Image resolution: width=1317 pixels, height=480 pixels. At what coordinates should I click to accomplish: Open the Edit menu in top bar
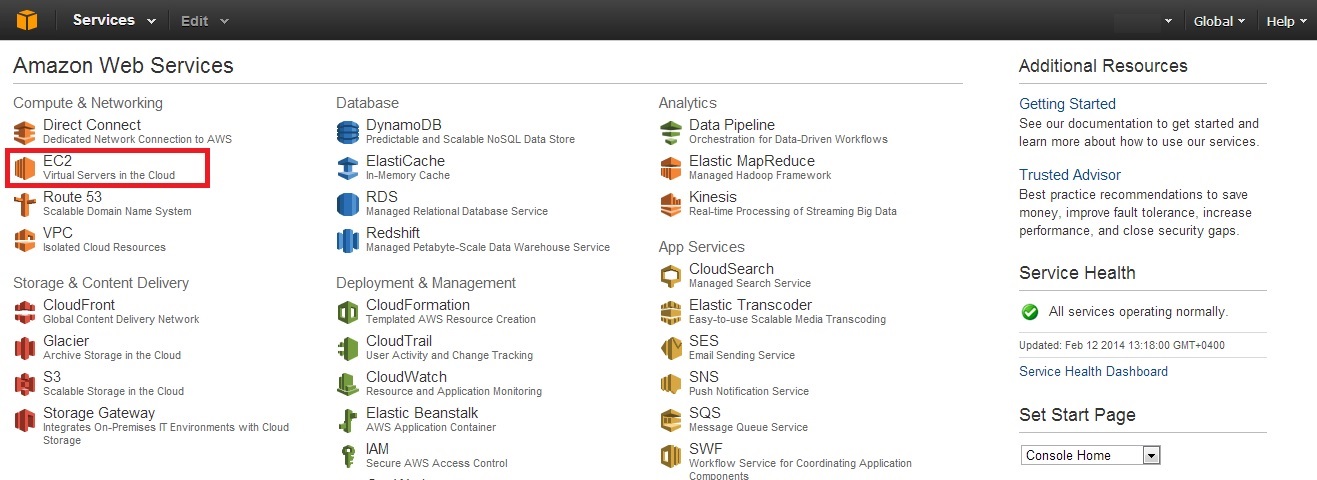[x=205, y=21]
